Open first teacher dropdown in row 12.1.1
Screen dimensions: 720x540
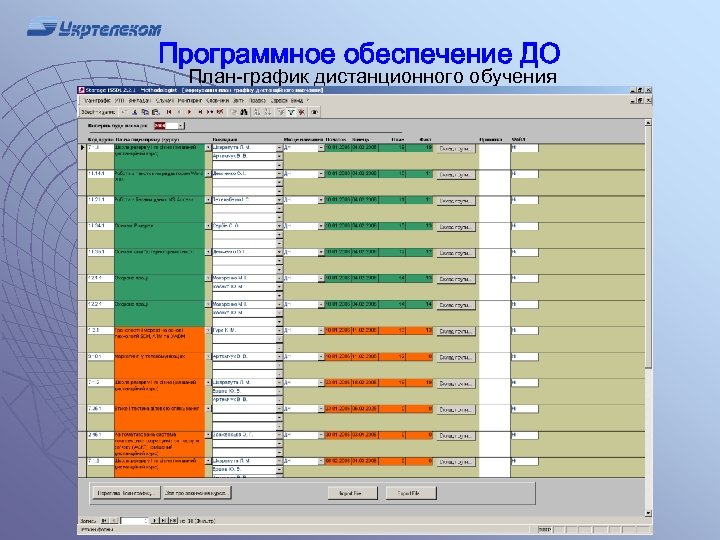(279, 278)
